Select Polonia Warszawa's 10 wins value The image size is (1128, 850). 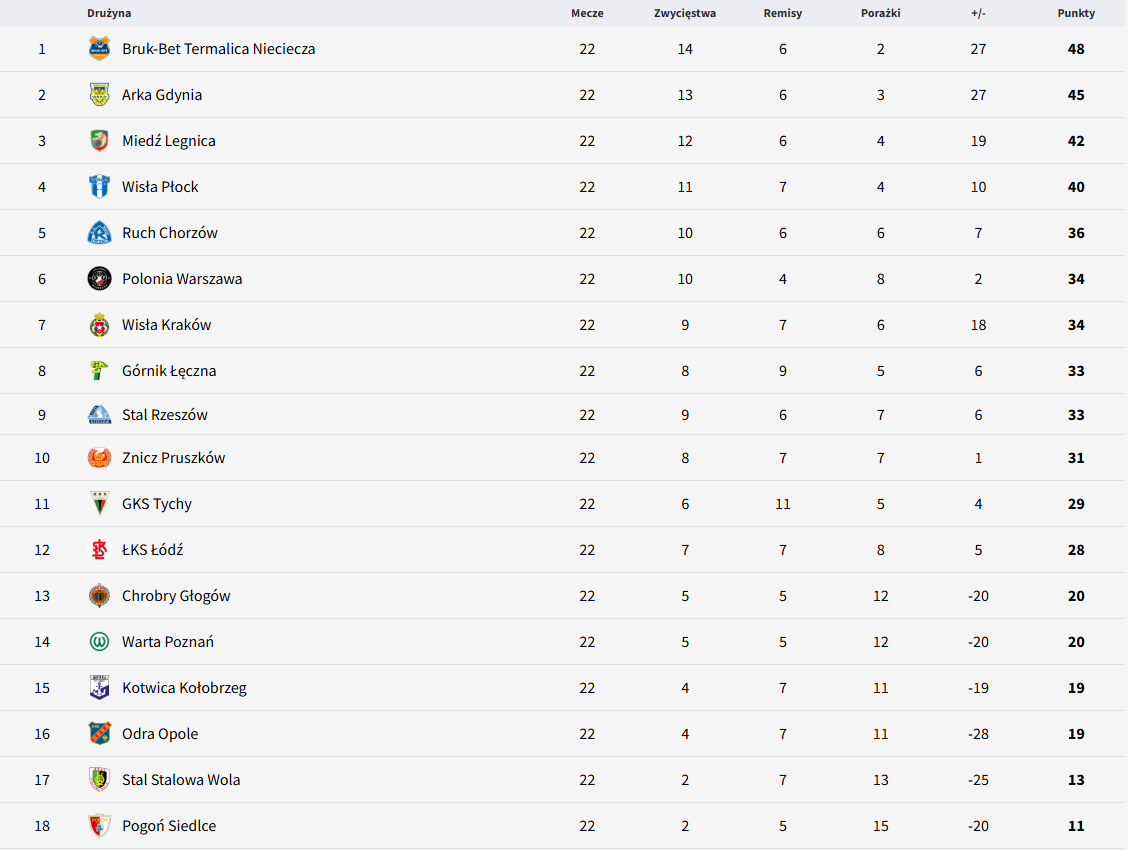685,279
